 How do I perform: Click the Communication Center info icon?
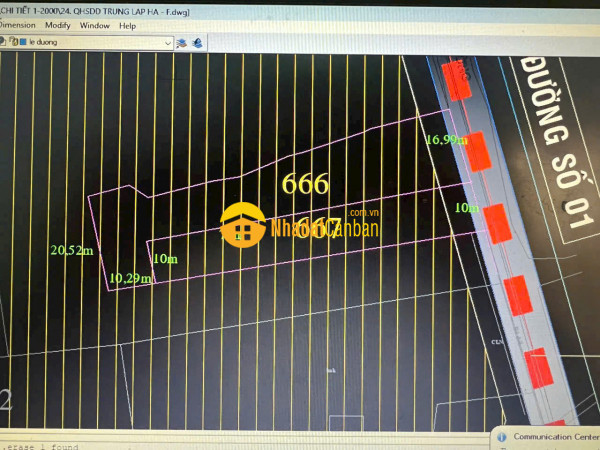click(501, 437)
